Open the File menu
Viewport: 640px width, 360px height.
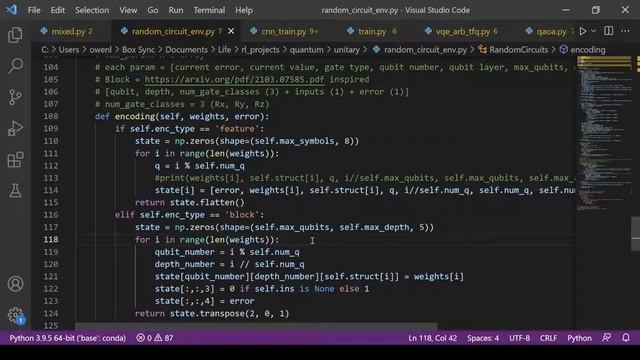pos(34,10)
